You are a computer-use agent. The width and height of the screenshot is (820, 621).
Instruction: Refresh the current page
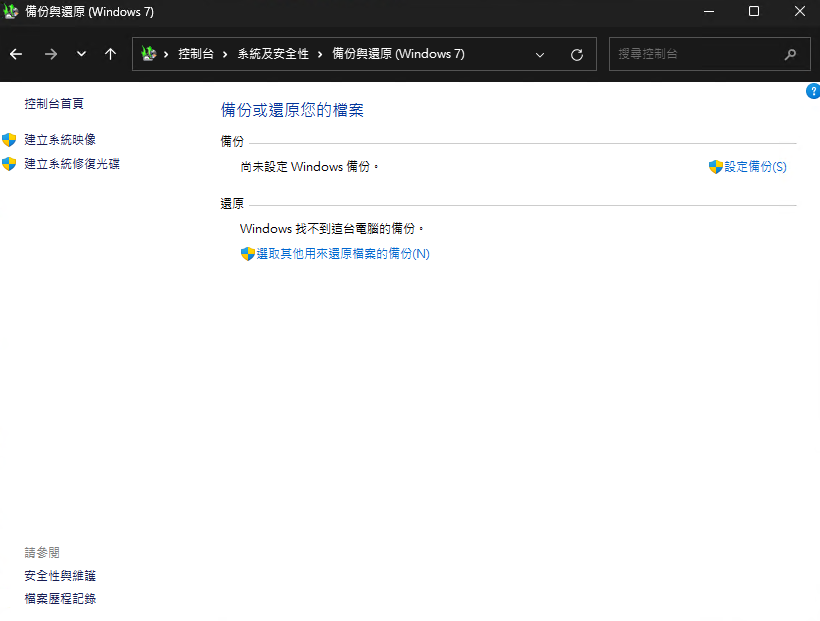click(x=577, y=54)
